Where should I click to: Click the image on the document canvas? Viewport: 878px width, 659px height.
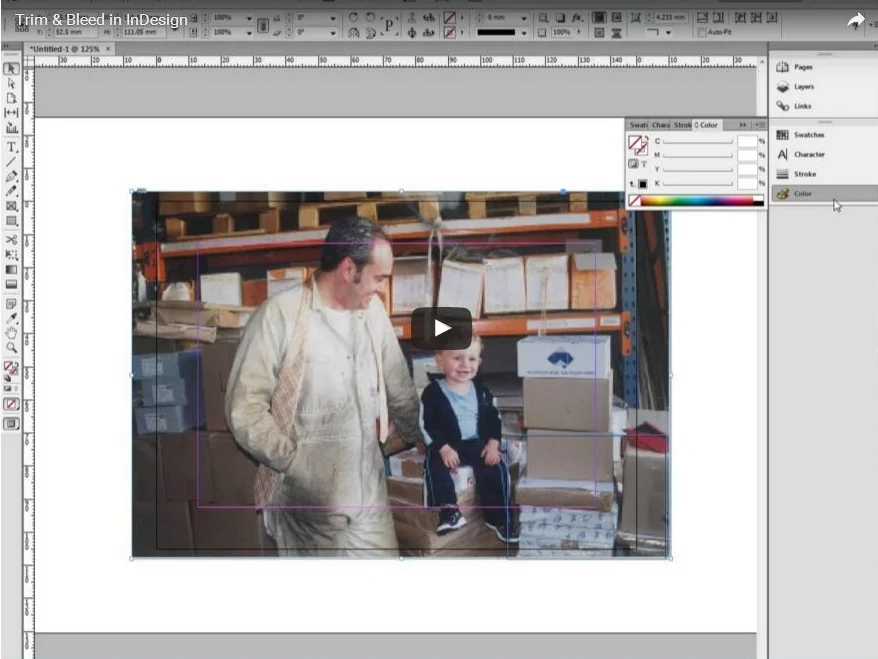click(401, 375)
